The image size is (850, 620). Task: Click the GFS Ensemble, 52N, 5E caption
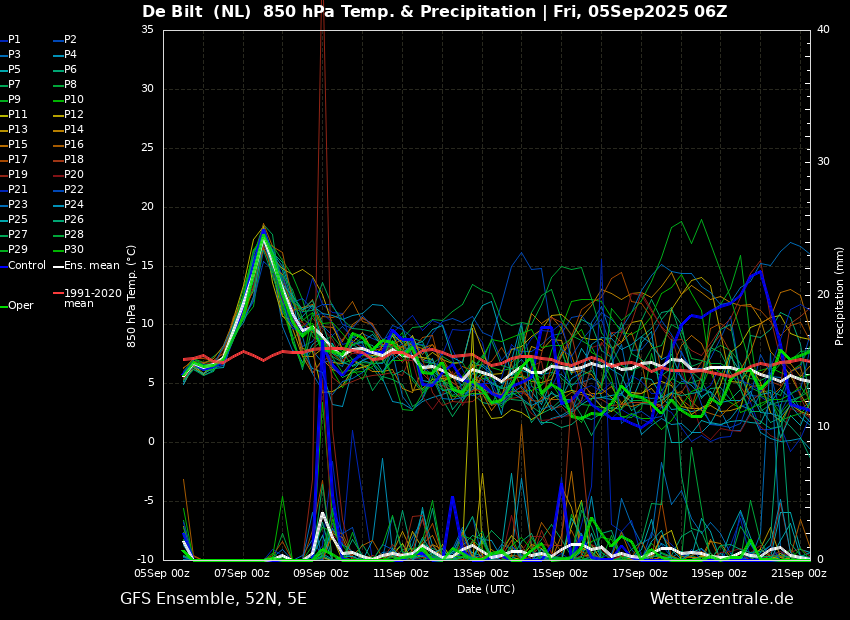[214, 599]
